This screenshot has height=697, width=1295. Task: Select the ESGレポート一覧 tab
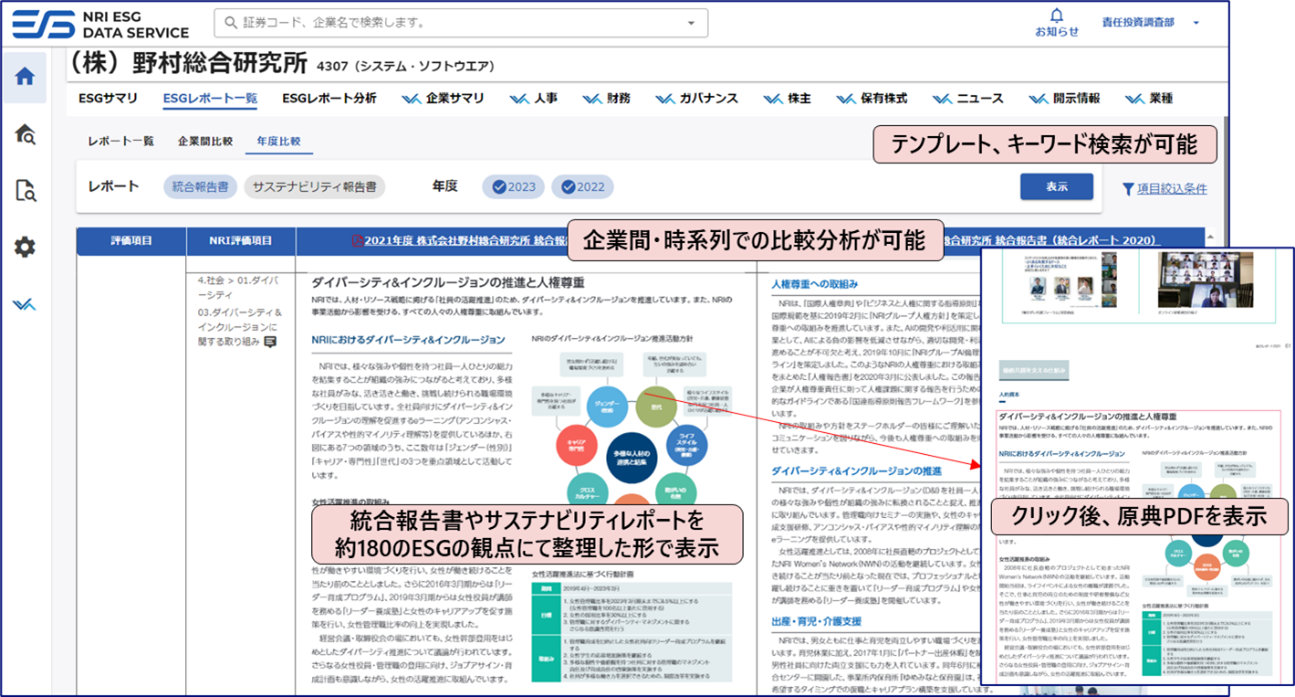coord(210,98)
